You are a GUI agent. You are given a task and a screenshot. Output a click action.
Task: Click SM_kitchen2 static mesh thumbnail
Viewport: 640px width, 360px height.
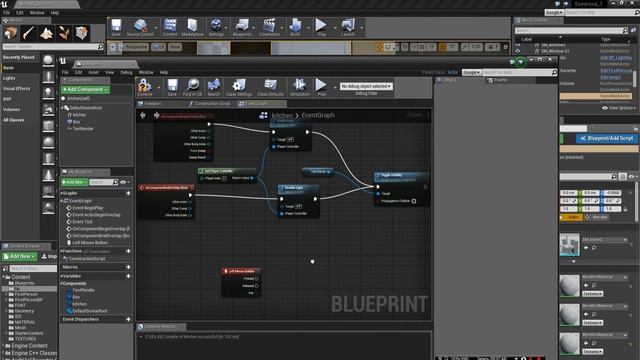pos(570,244)
